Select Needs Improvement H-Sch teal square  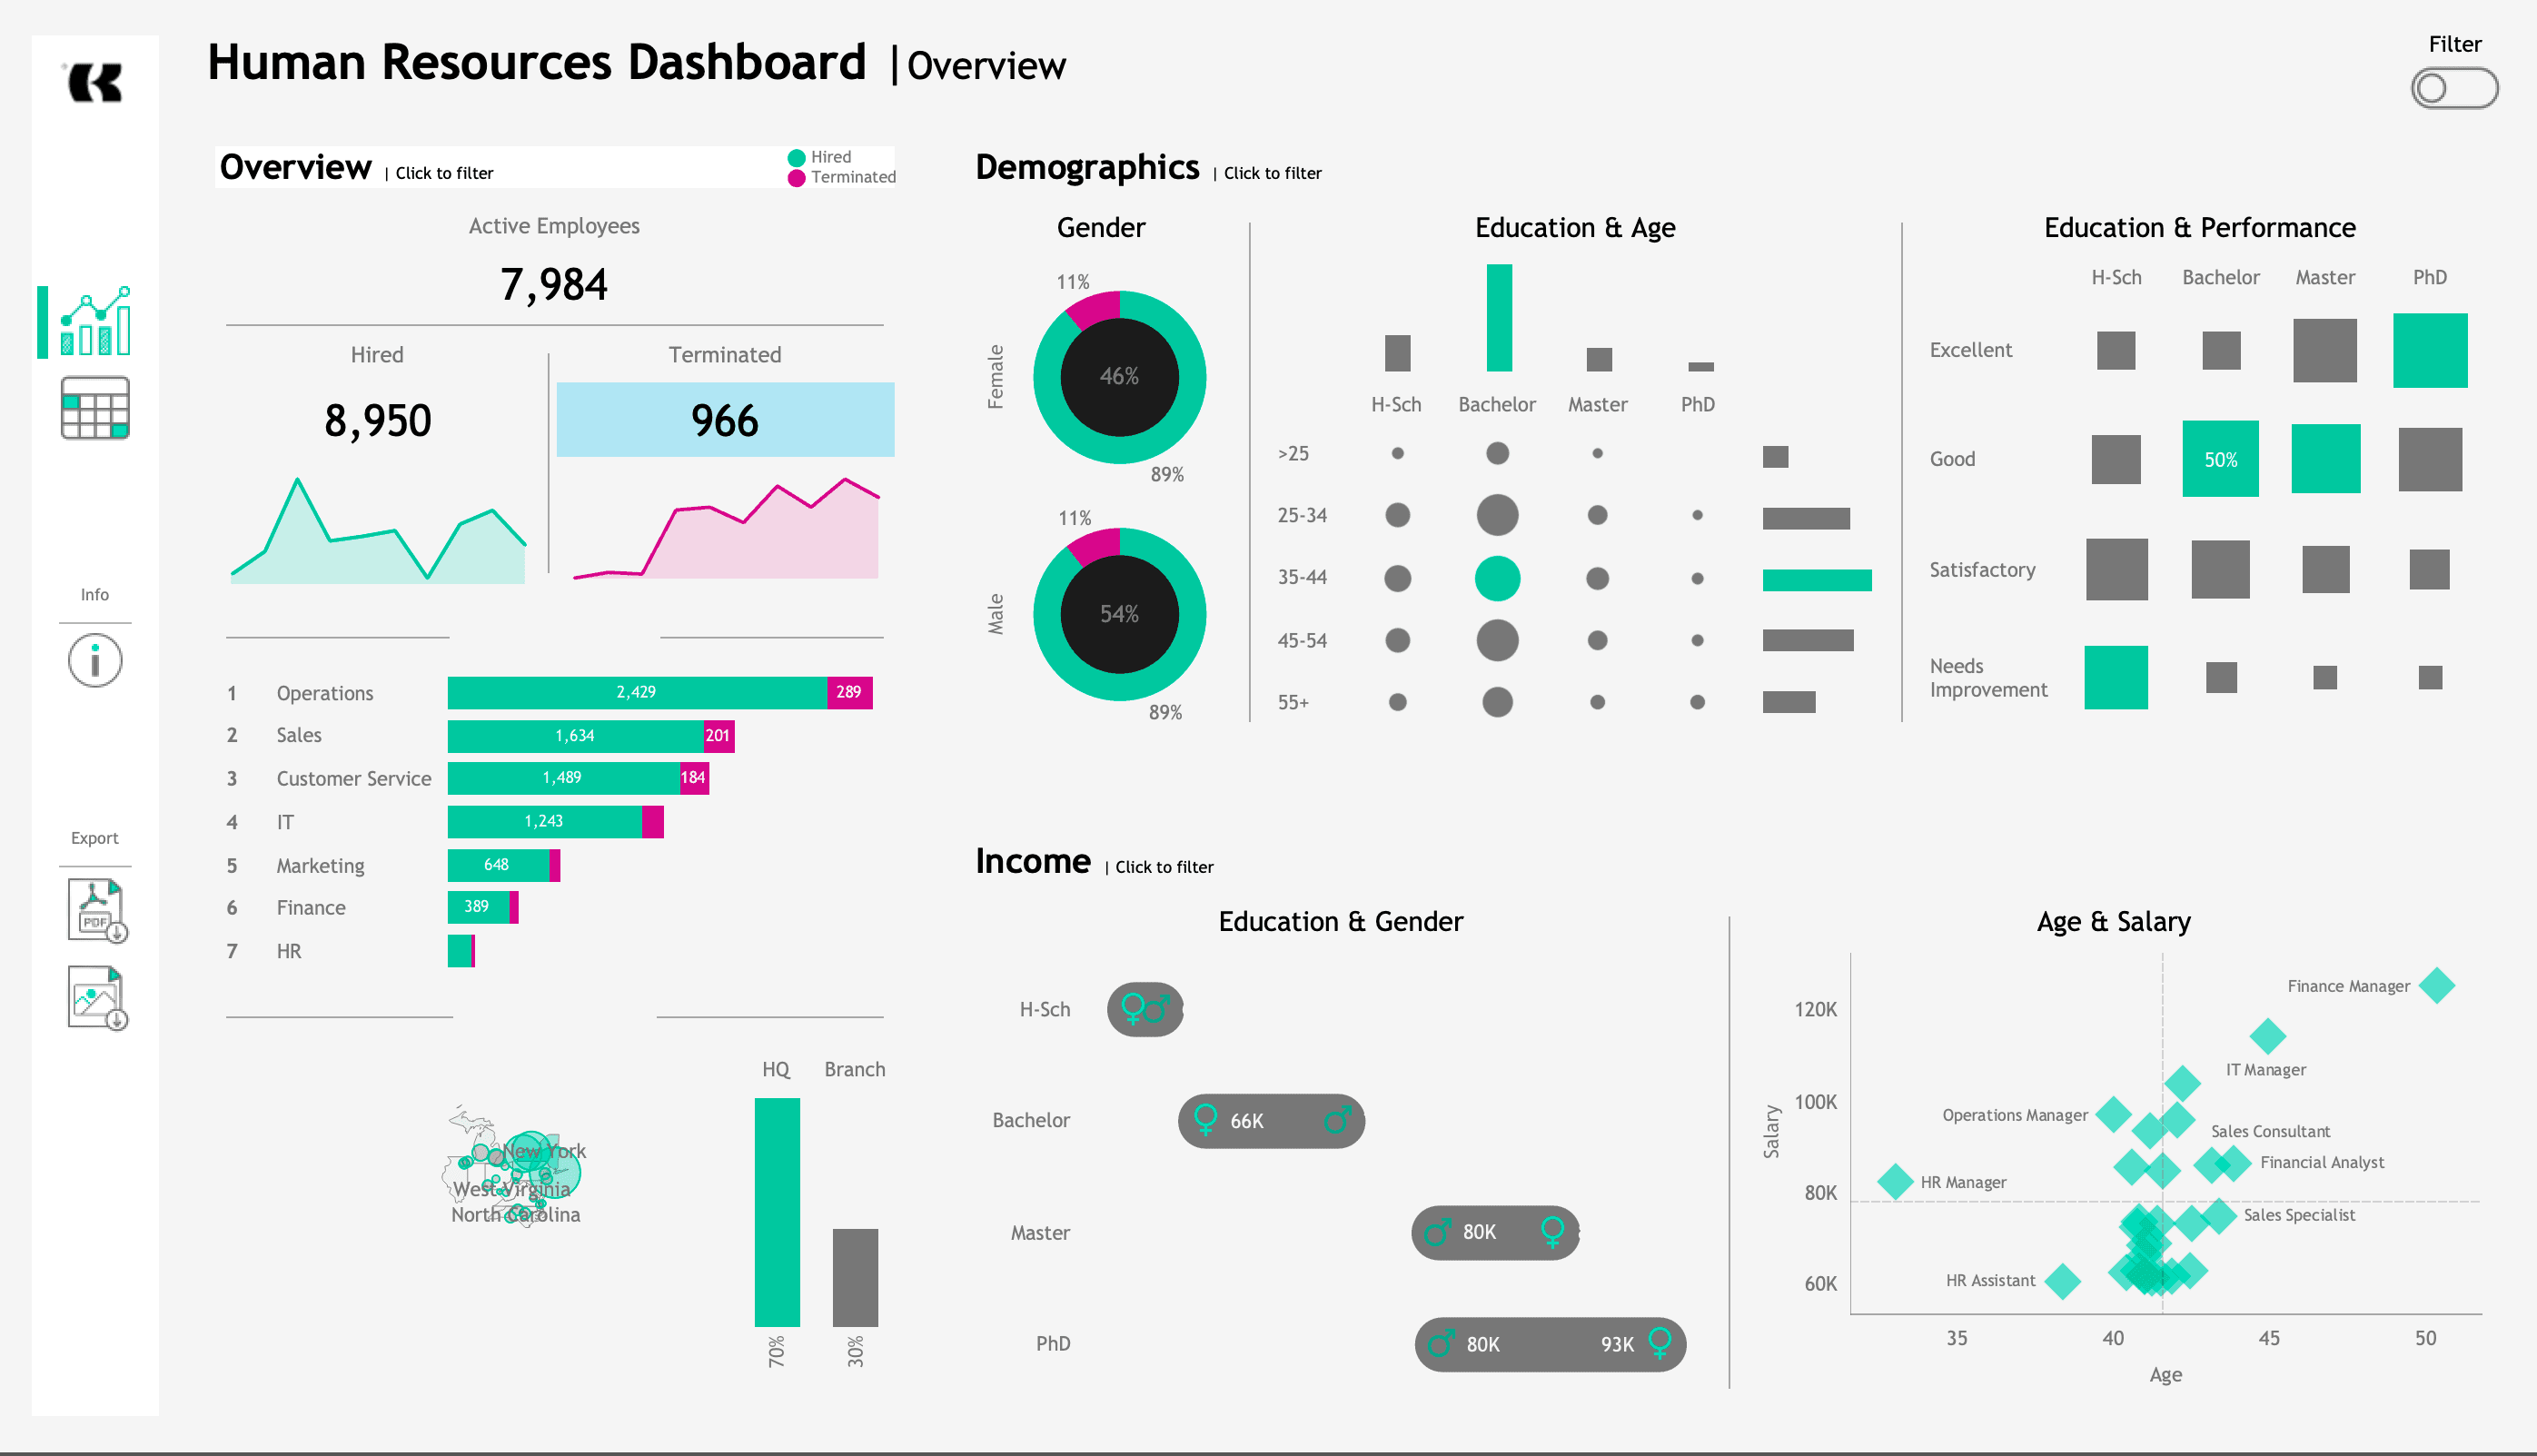coord(2116,678)
